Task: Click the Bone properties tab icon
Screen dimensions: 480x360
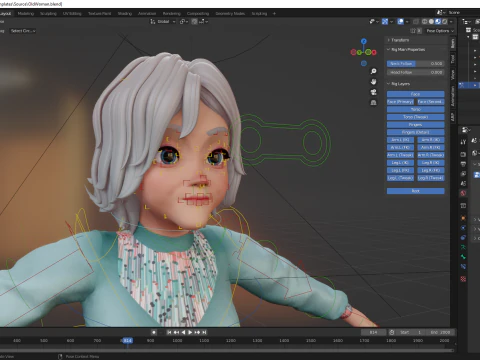Action: click(x=463, y=257)
